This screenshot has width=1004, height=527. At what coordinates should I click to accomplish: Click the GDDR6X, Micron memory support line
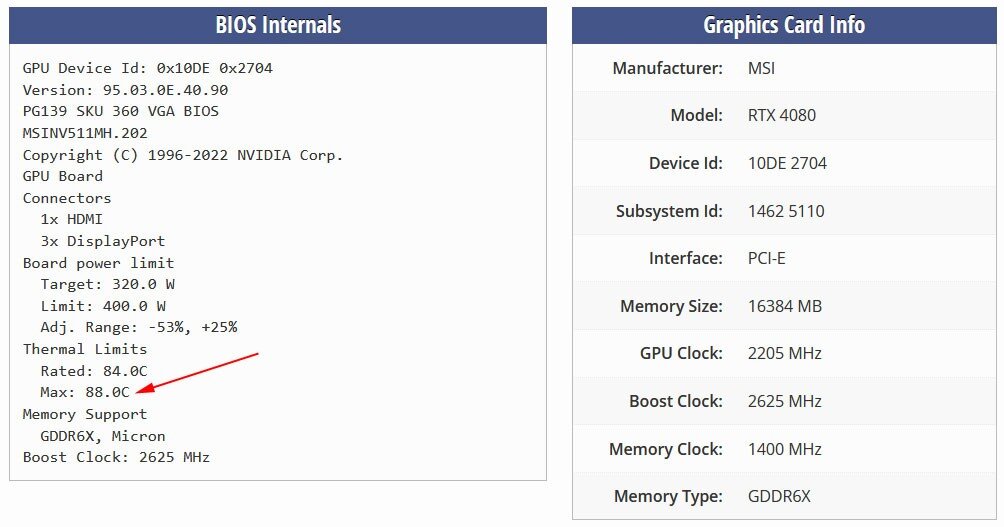[103, 436]
